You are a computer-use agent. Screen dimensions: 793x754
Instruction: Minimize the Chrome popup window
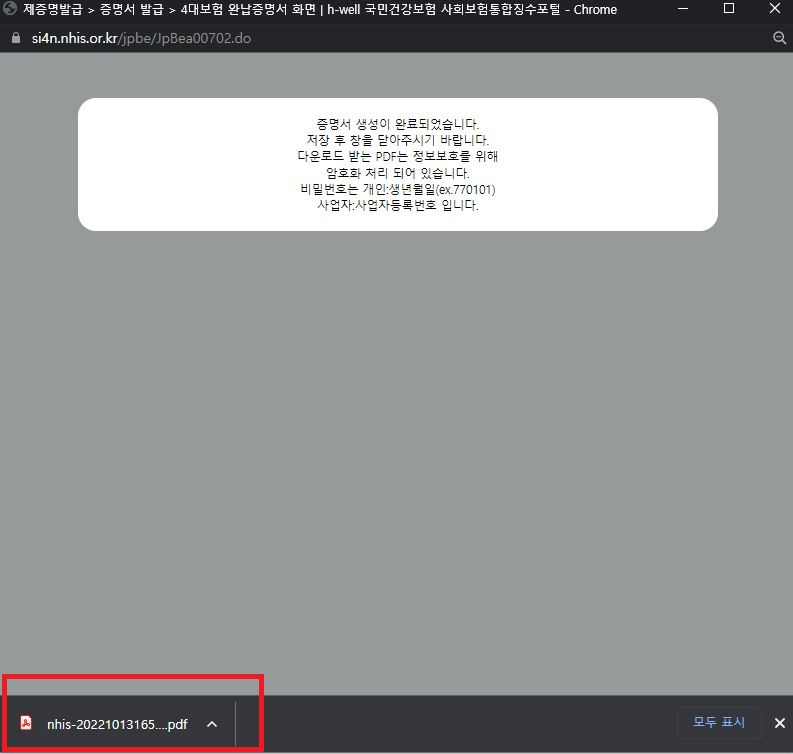(x=683, y=9)
